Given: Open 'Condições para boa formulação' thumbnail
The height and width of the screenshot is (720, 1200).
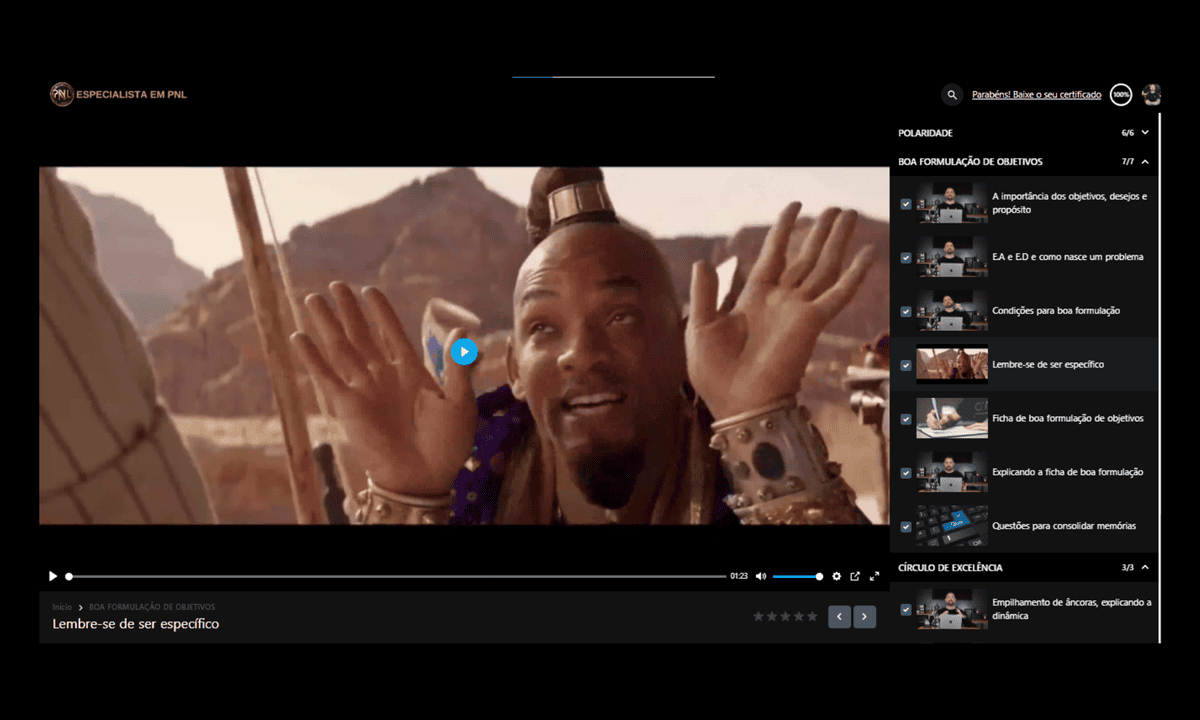Looking at the screenshot, I should (952, 311).
